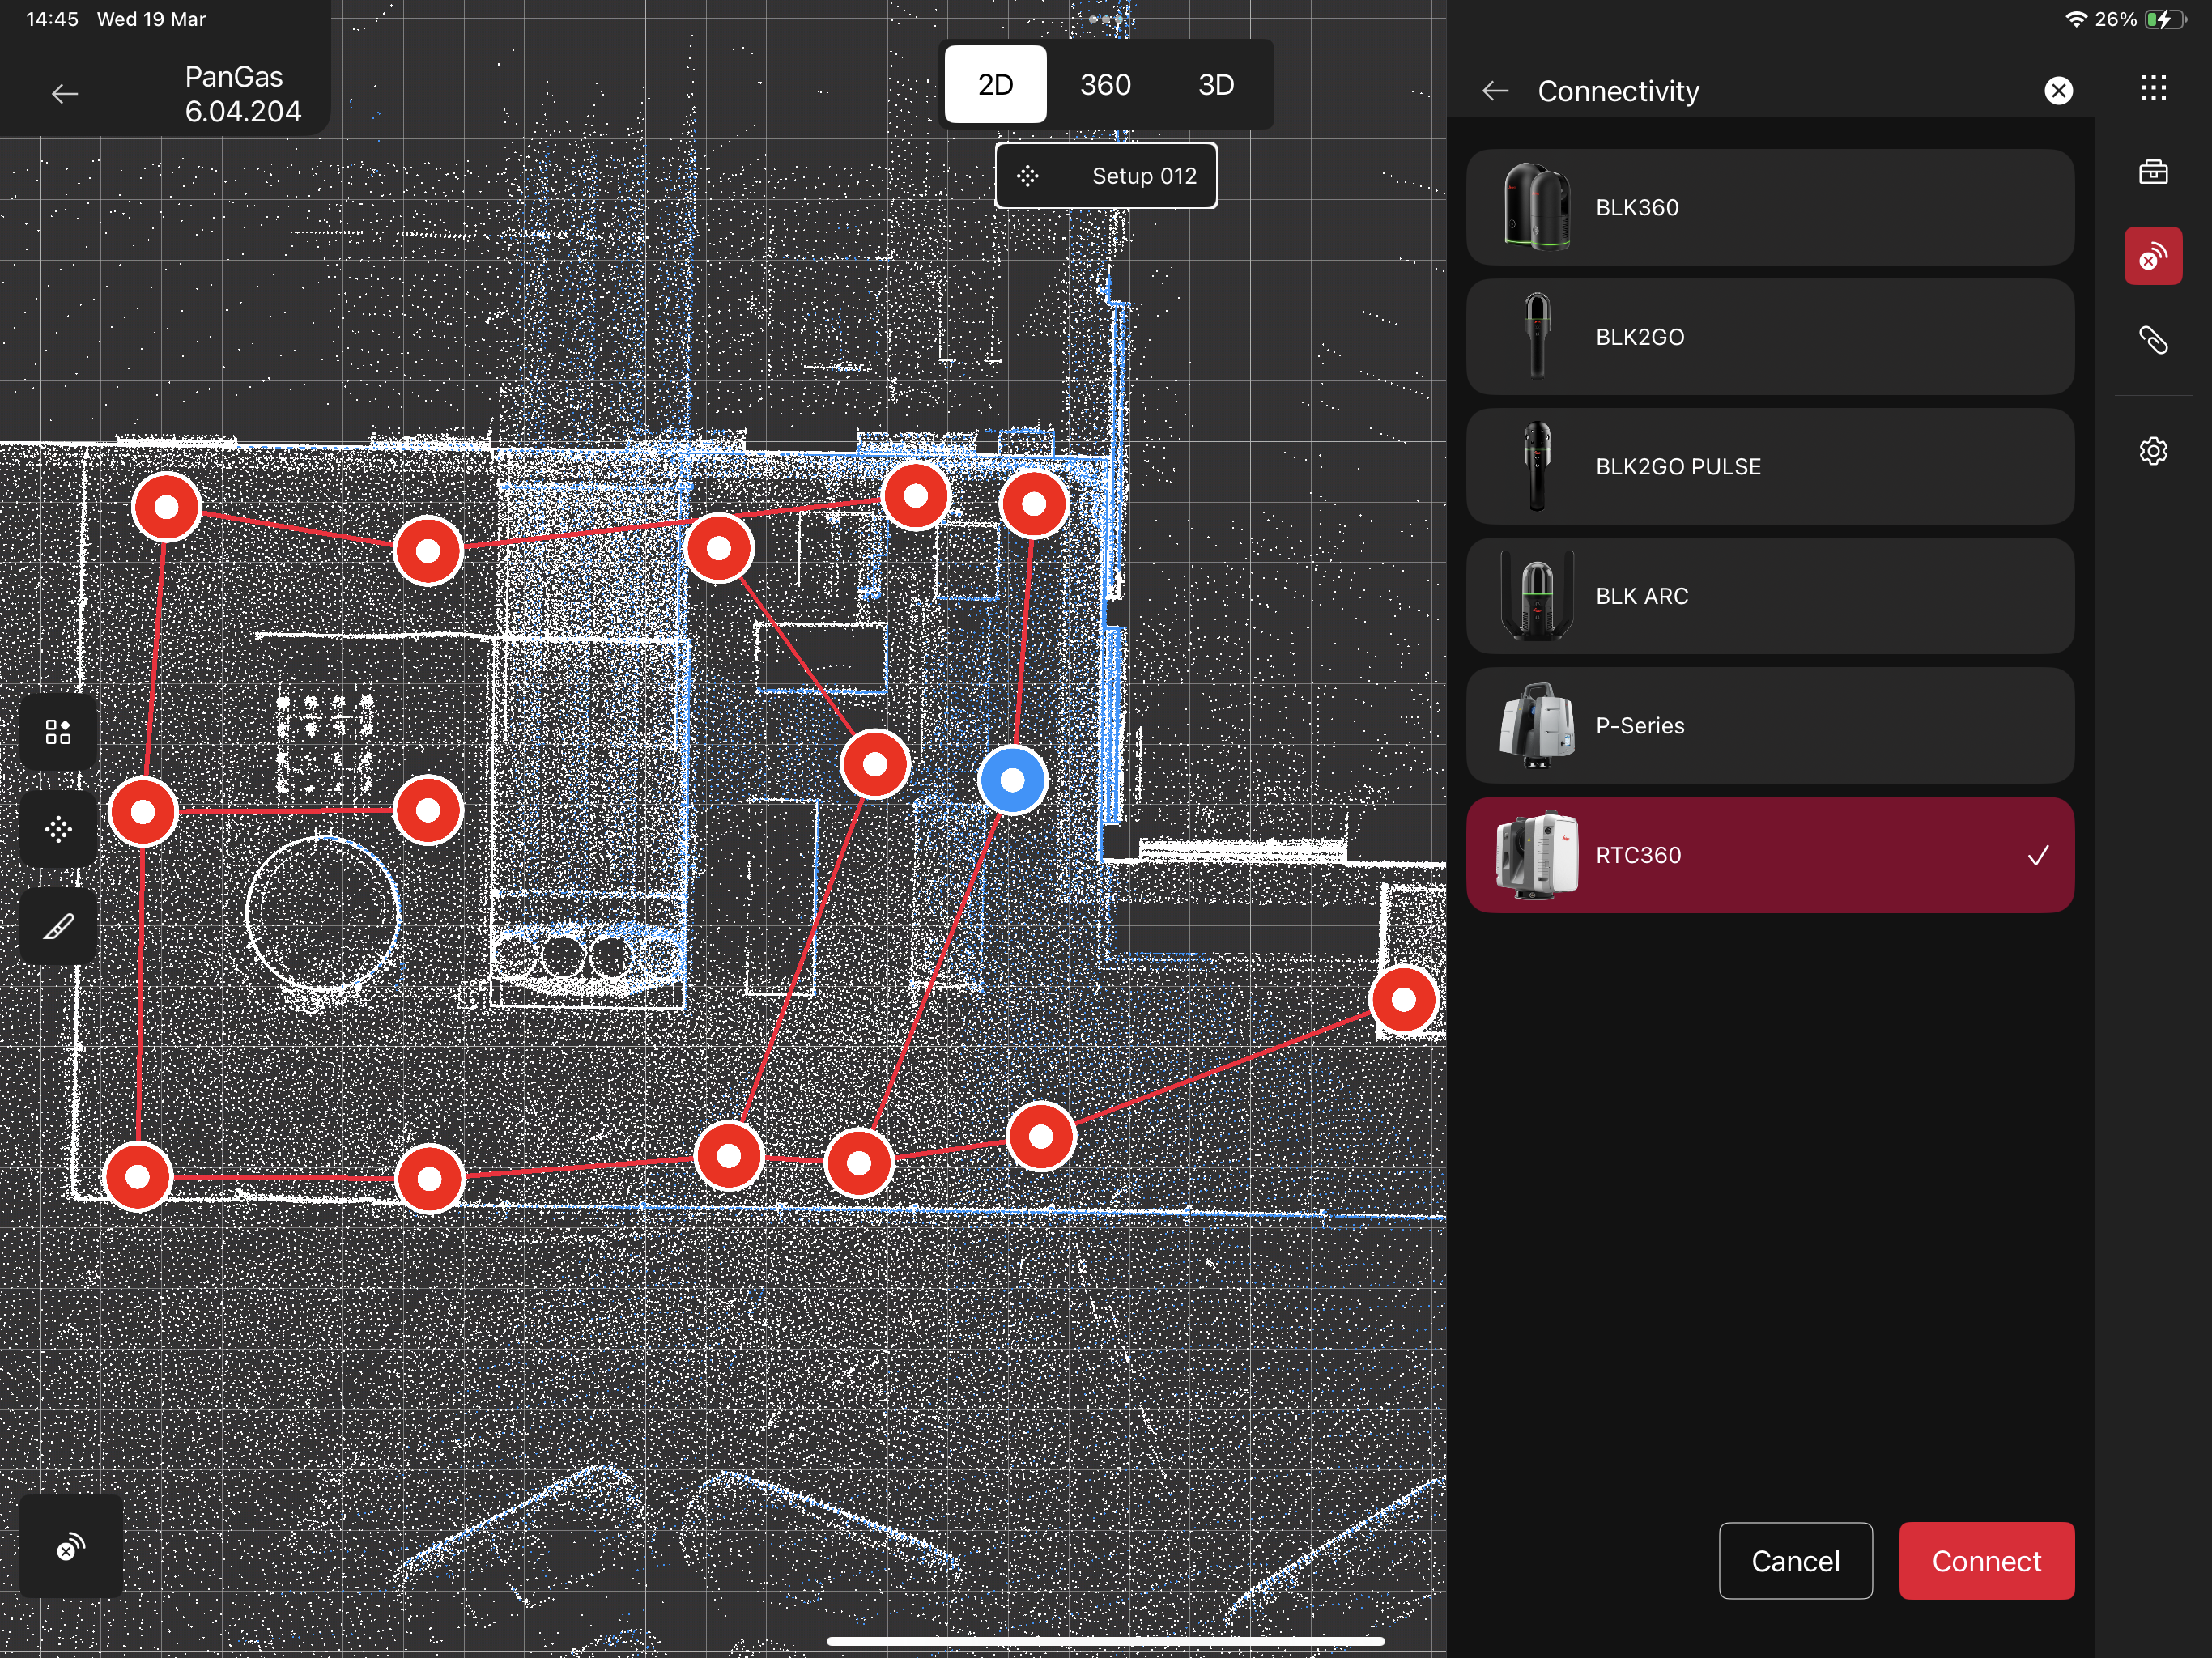This screenshot has width=2212, height=1658.
Task: Select the pencil drawing tool
Action: coord(58,926)
